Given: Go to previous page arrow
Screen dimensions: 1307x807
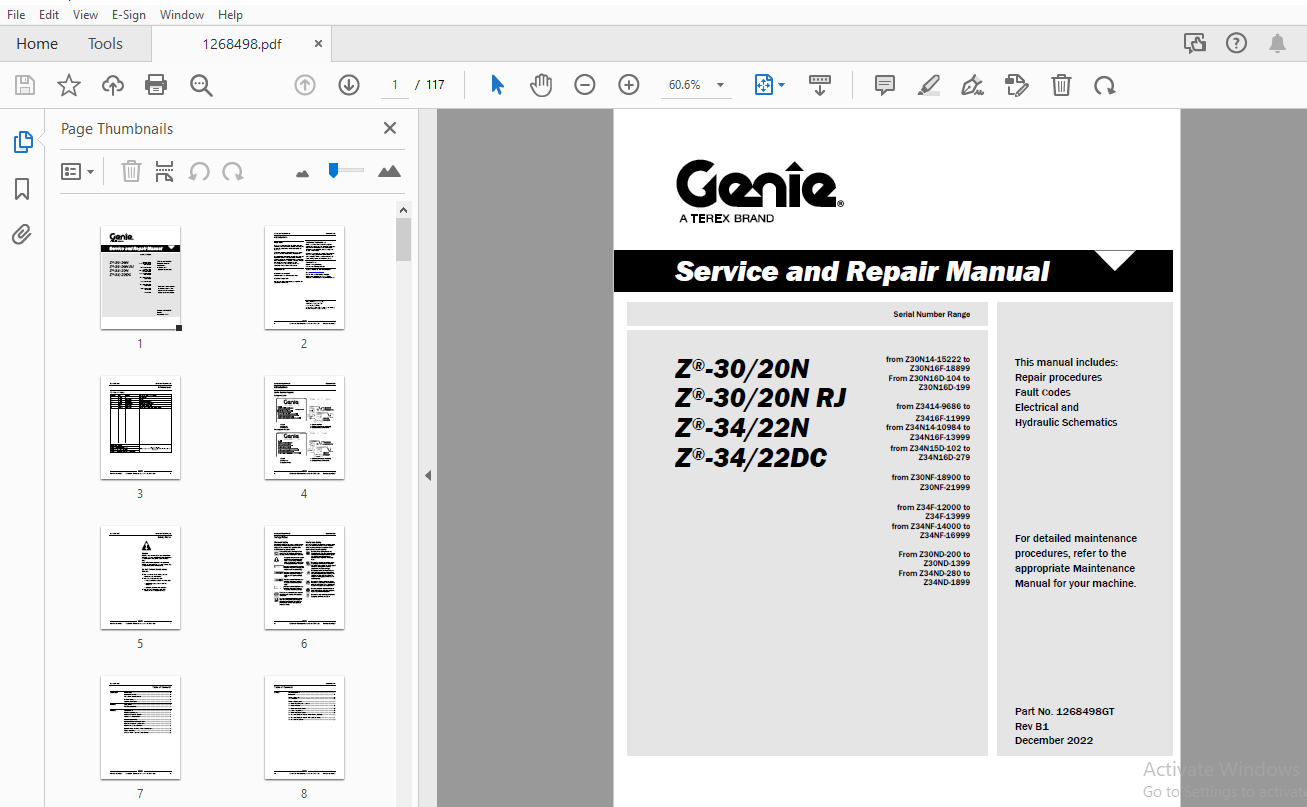Looking at the screenshot, I should point(305,85).
